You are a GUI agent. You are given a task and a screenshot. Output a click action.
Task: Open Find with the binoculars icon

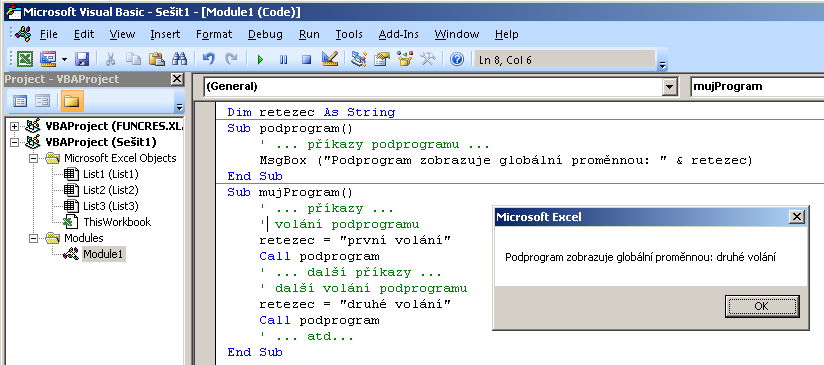[179, 59]
